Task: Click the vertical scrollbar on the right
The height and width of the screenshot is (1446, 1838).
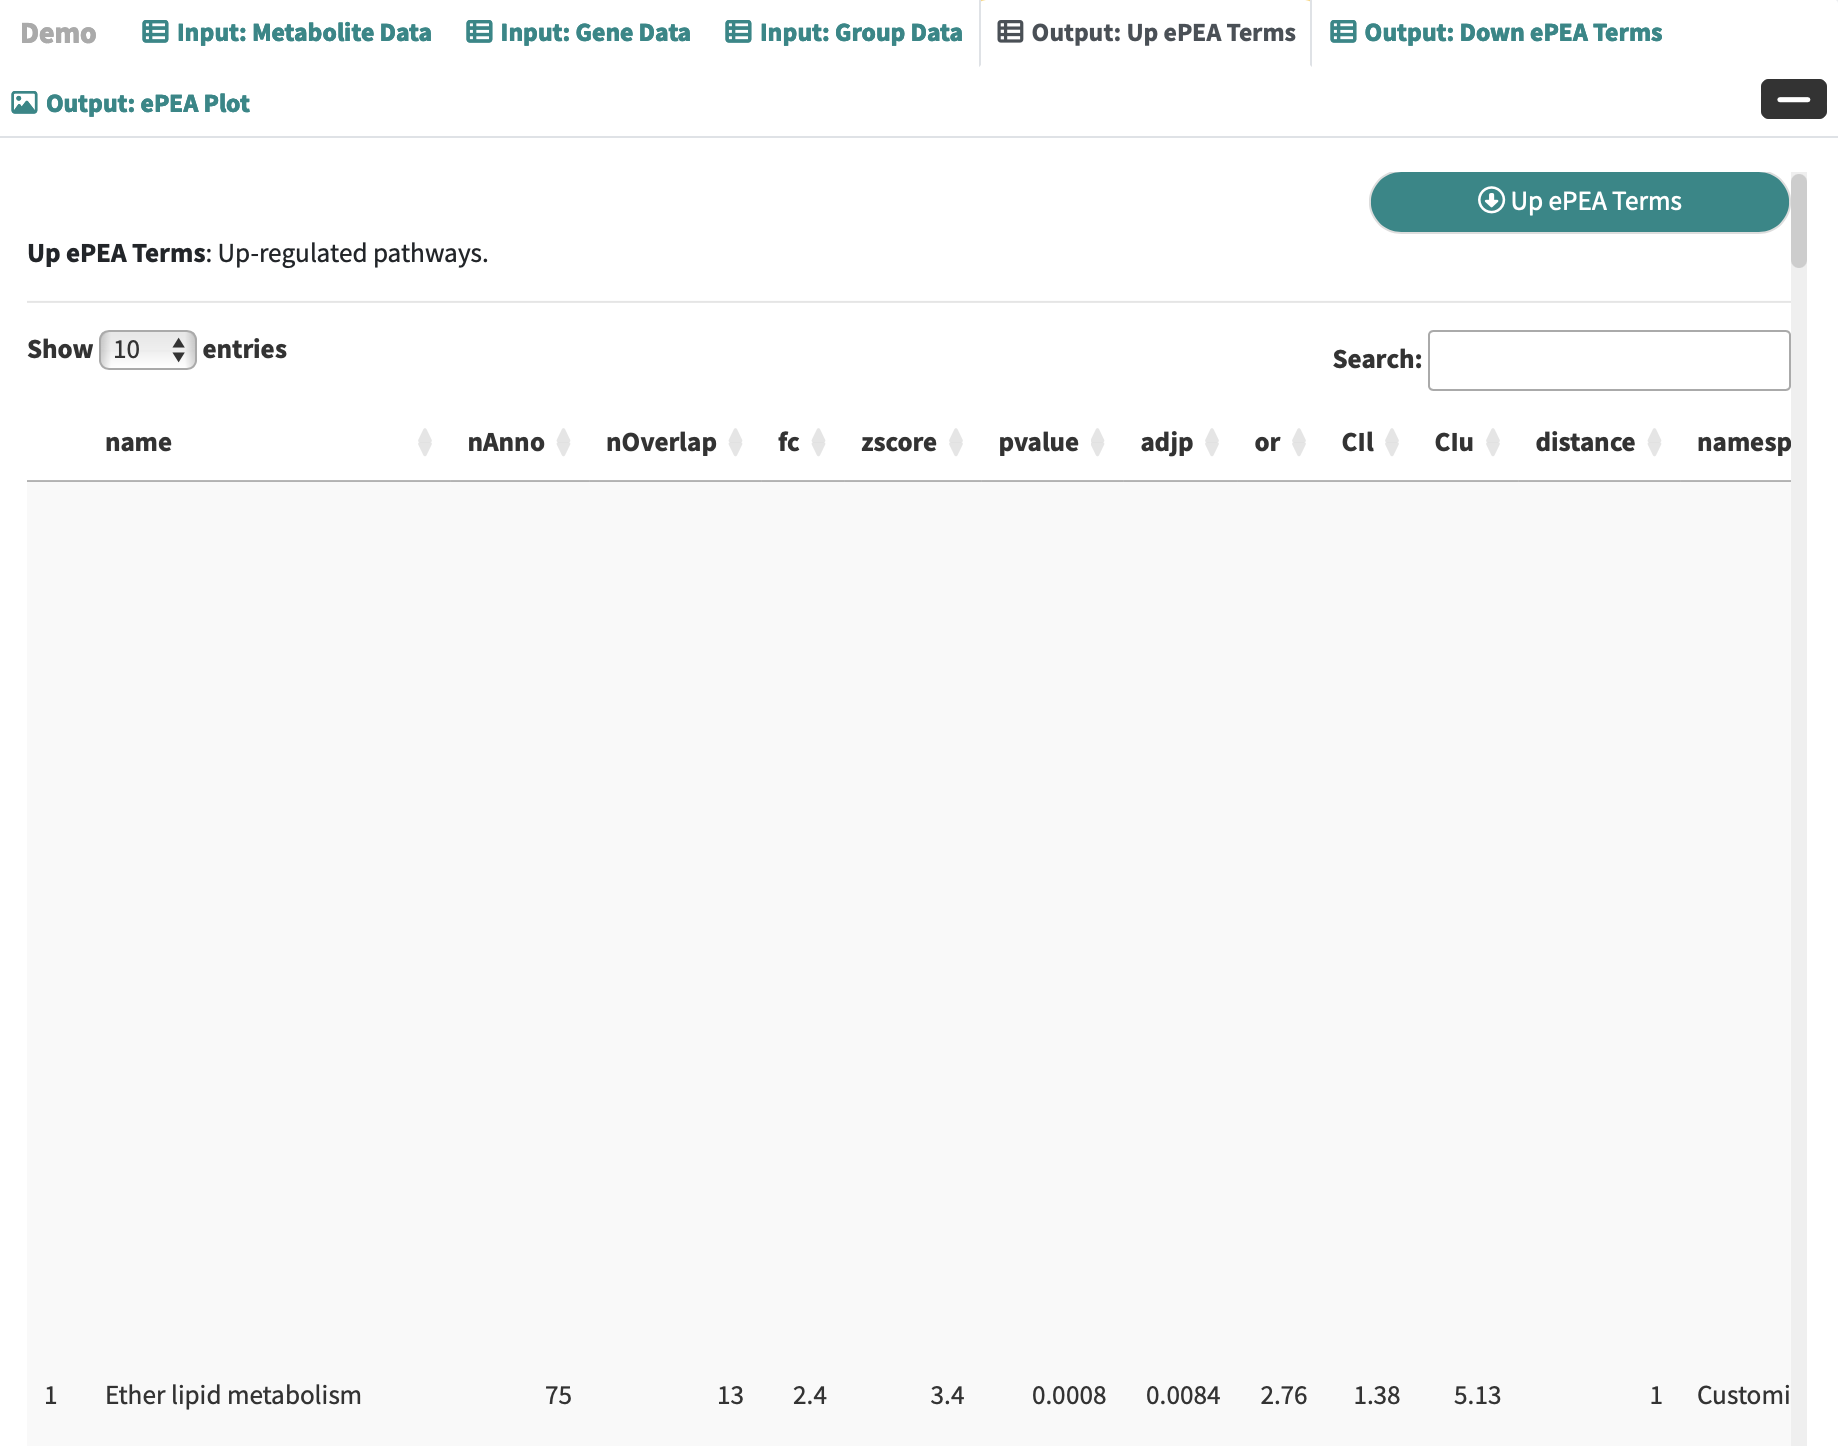Action: [1798, 222]
